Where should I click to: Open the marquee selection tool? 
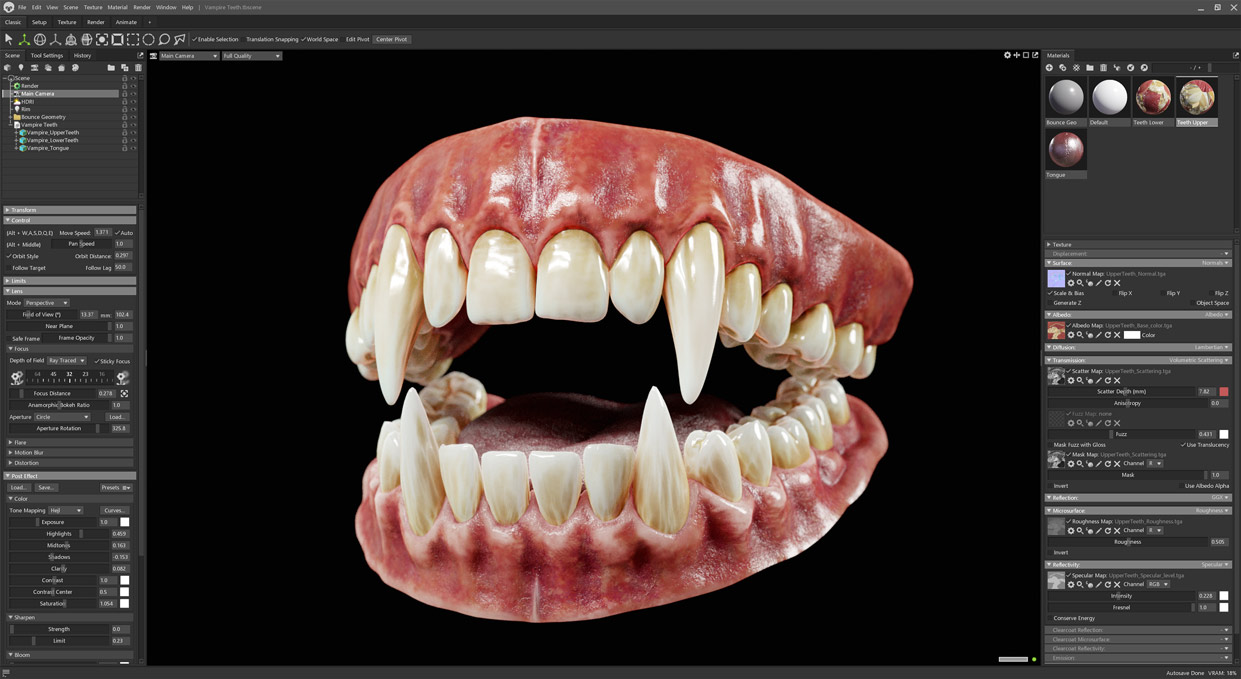[x=134, y=39]
